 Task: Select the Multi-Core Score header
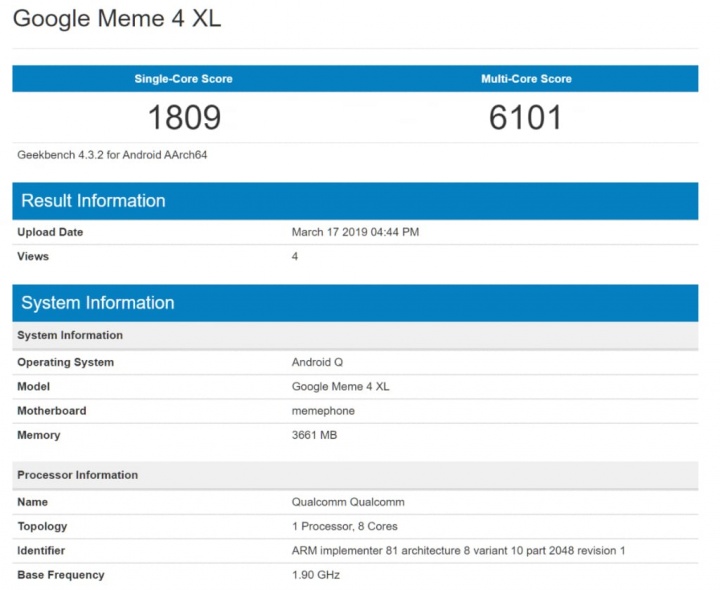[526, 79]
